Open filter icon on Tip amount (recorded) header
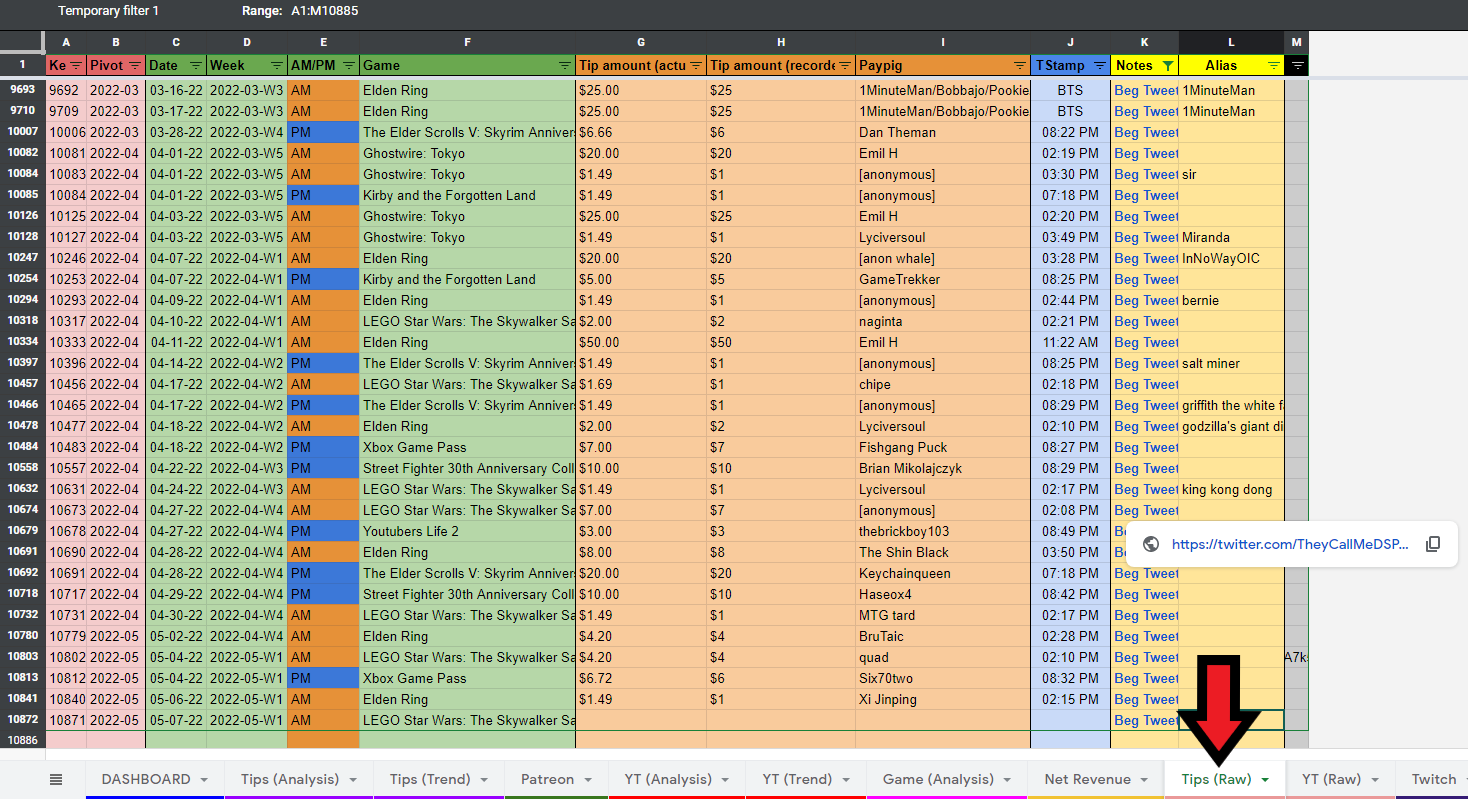Image resolution: width=1468 pixels, height=799 pixels. point(845,65)
